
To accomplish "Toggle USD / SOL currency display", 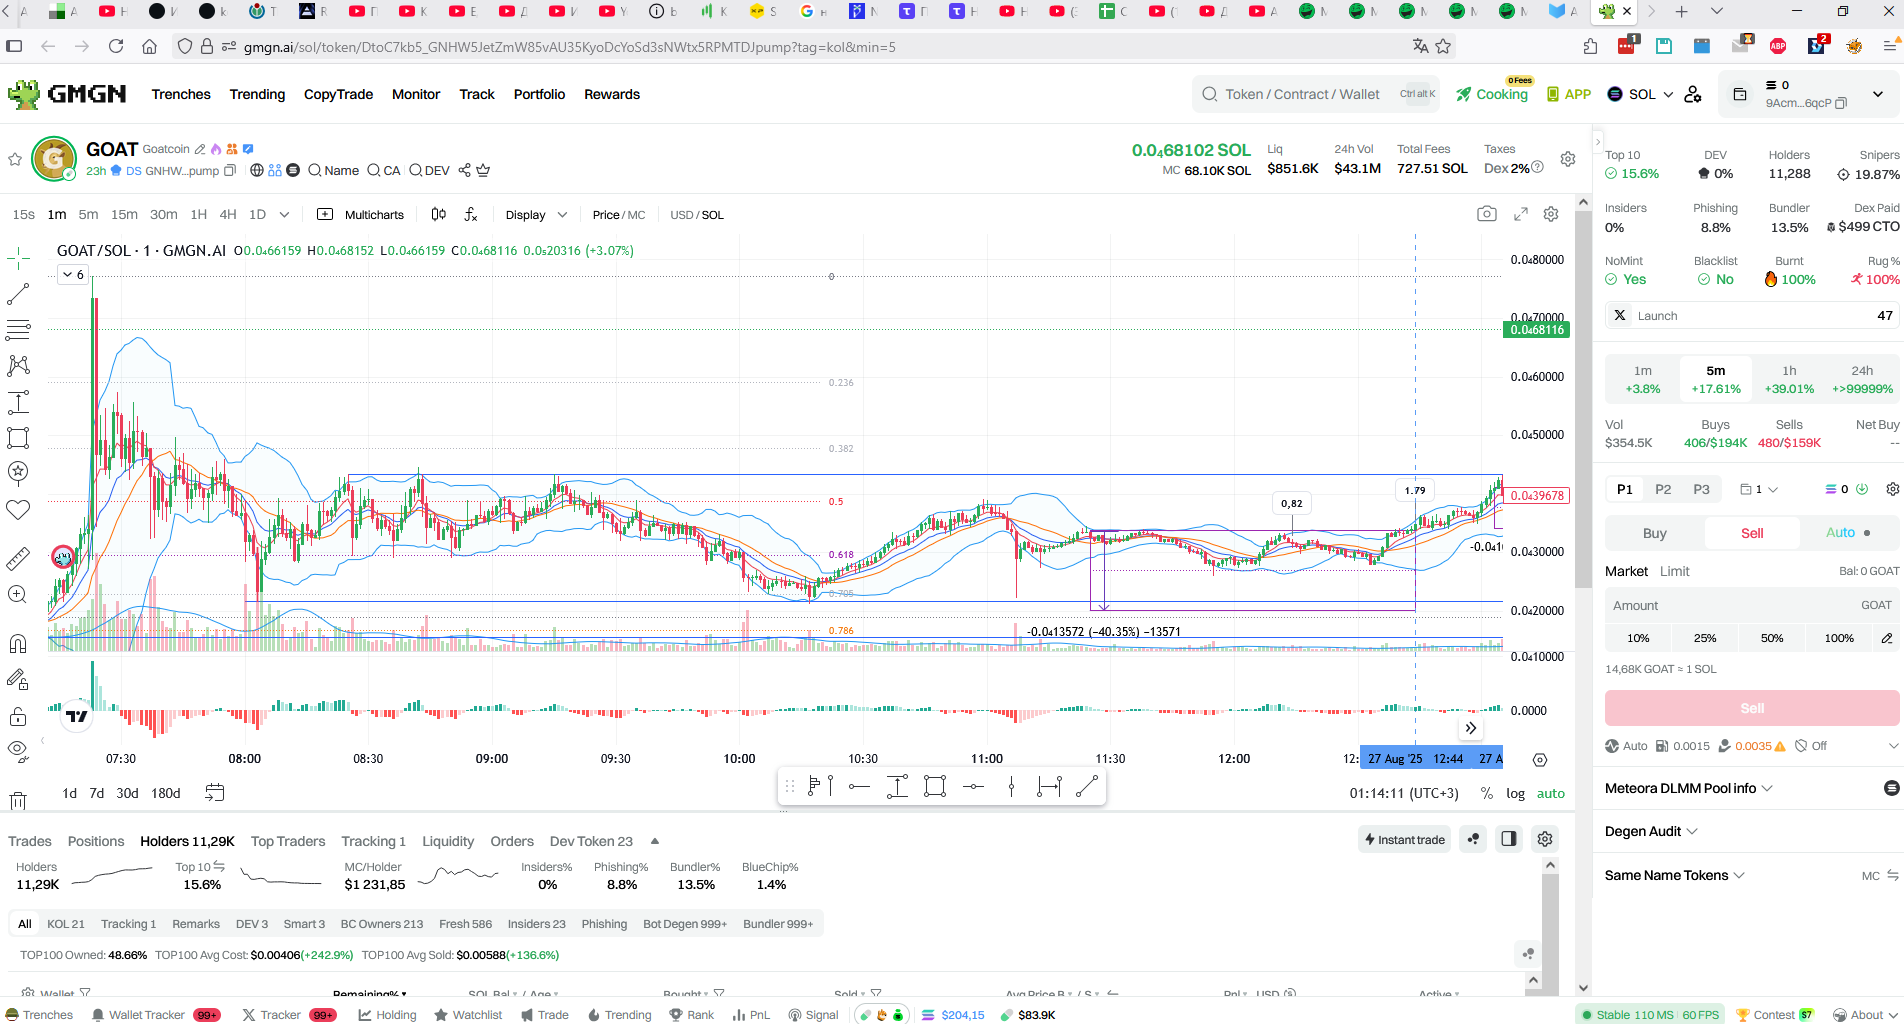I will pos(696,215).
